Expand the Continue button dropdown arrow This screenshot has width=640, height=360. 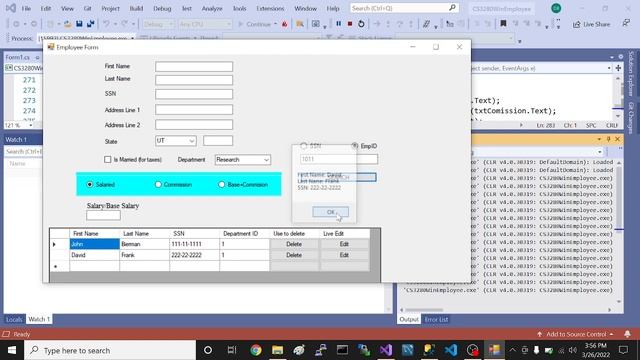[276, 24]
